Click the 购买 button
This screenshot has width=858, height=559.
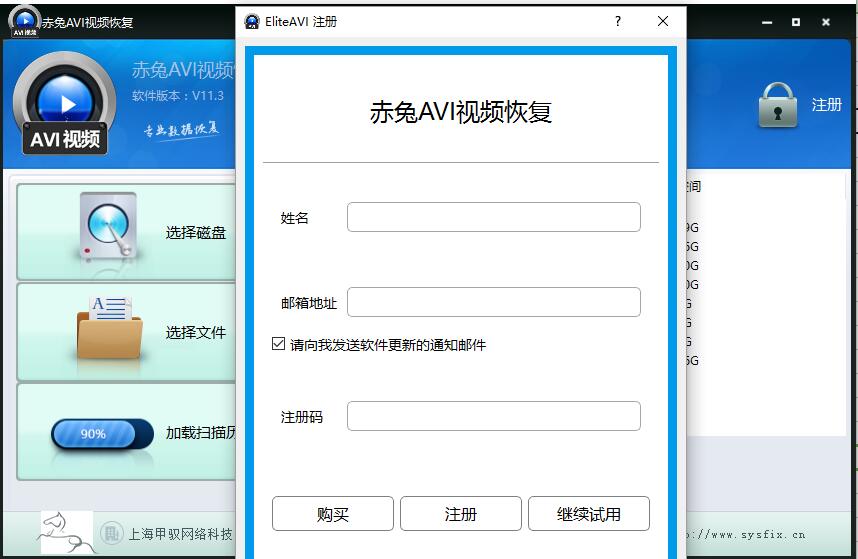pos(333,514)
